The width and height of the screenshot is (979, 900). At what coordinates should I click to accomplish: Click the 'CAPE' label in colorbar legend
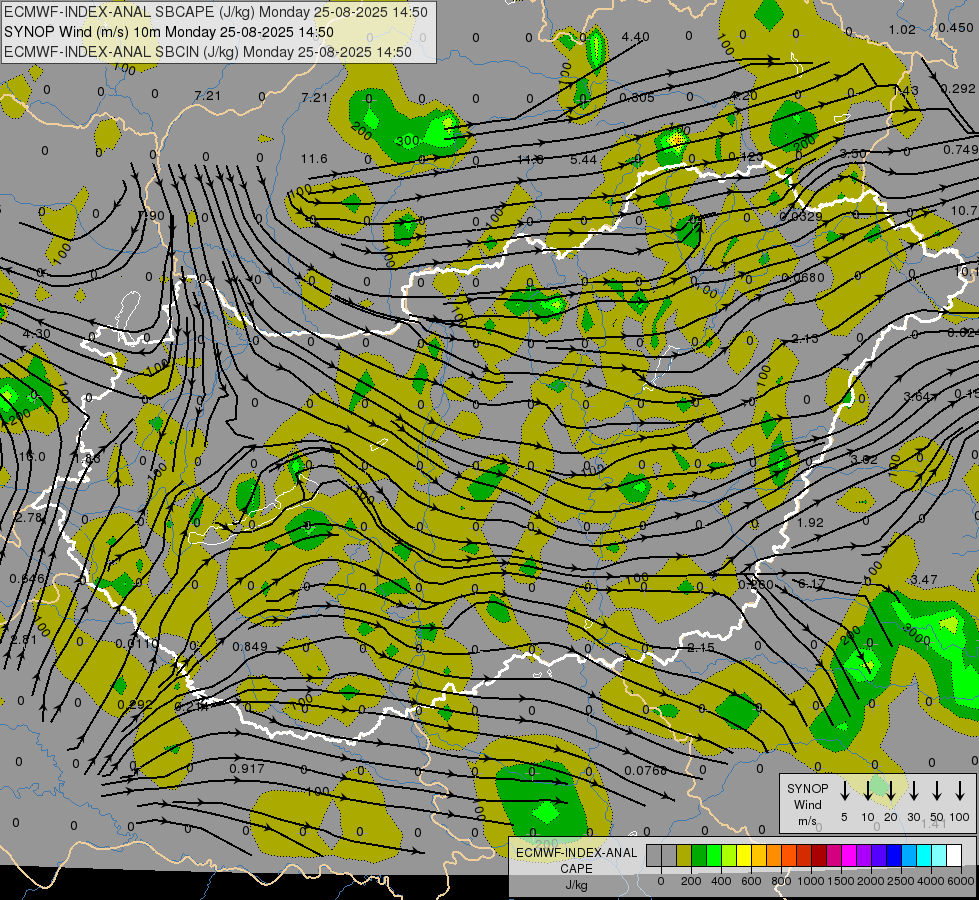[576, 869]
